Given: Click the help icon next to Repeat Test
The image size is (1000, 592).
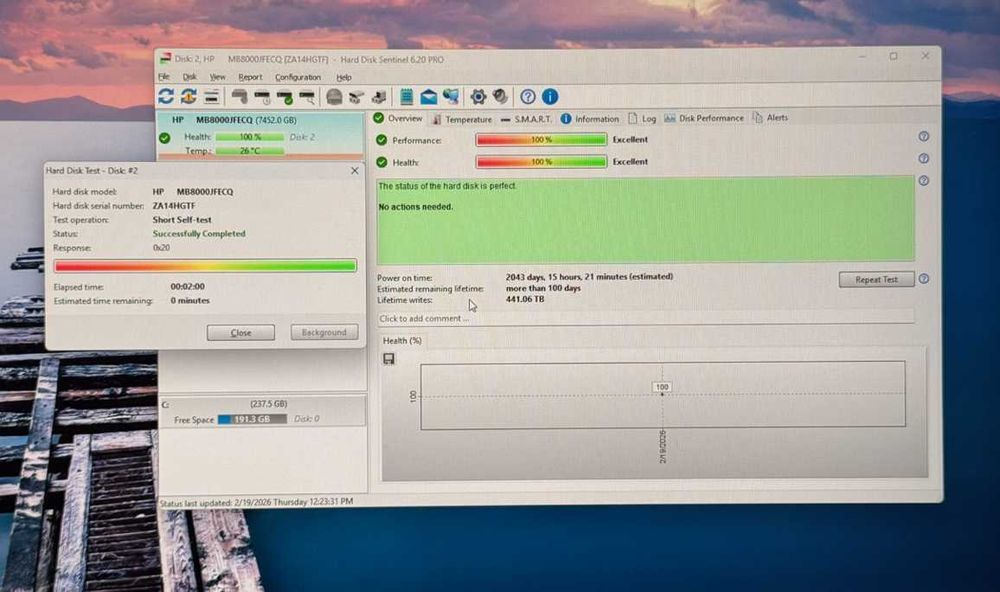Looking at the screenshot, I should pyautogui.click(x=923, y=279).
